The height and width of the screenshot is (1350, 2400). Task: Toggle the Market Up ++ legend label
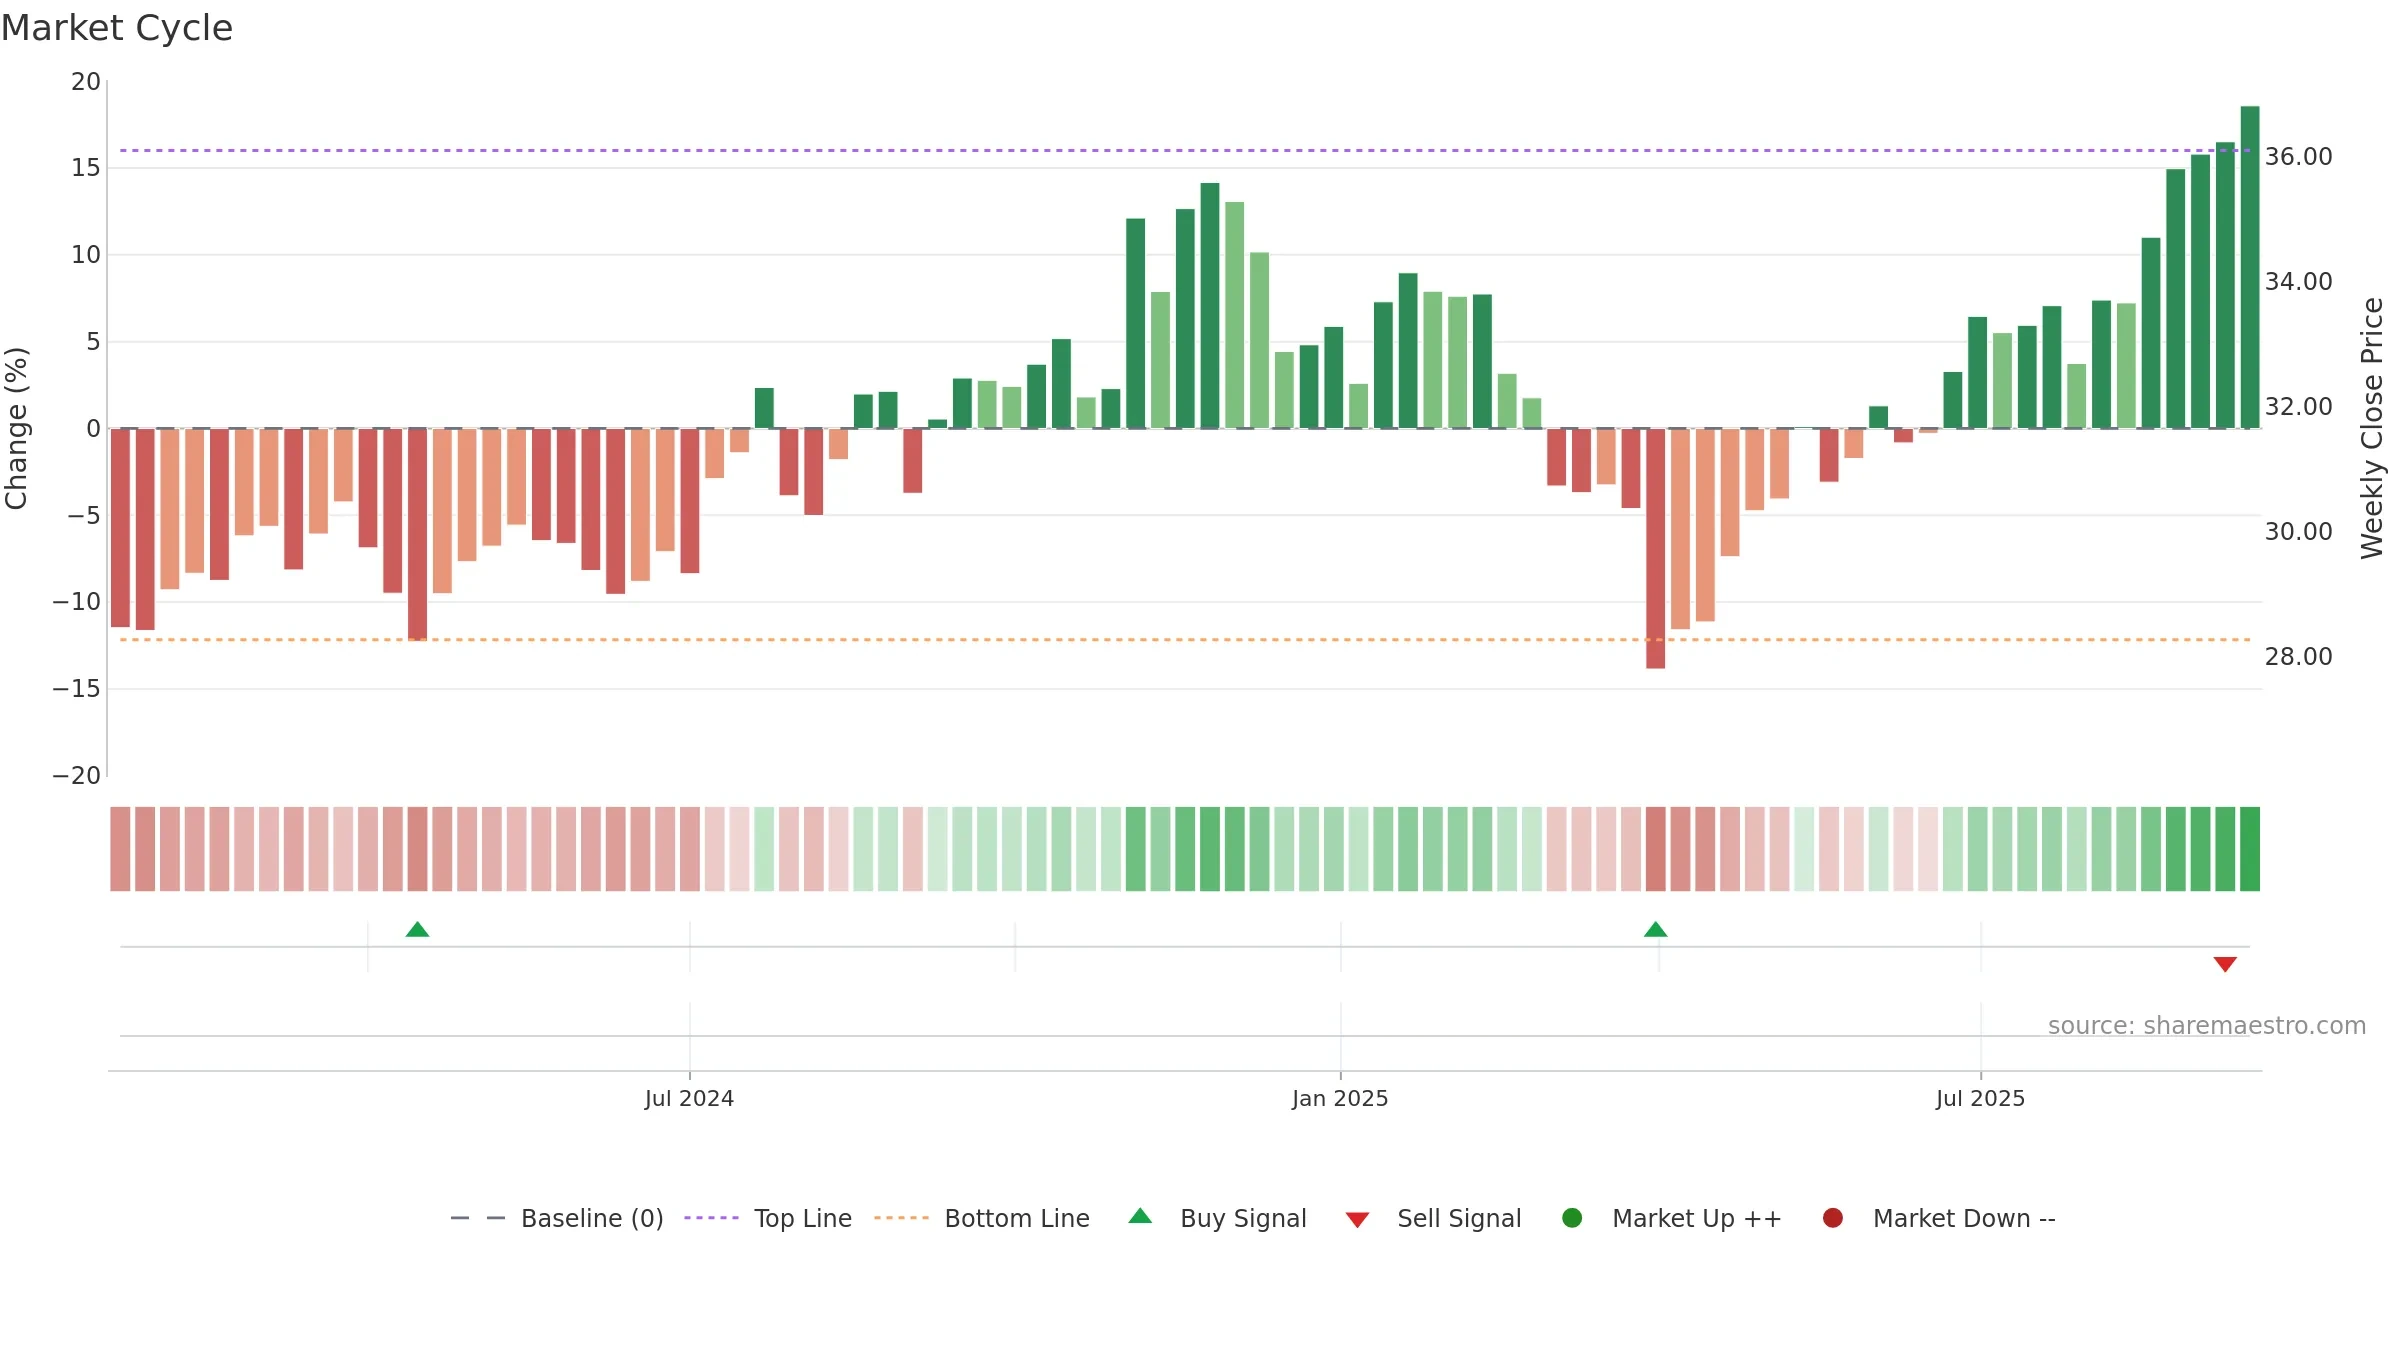coord(1697,1218)
